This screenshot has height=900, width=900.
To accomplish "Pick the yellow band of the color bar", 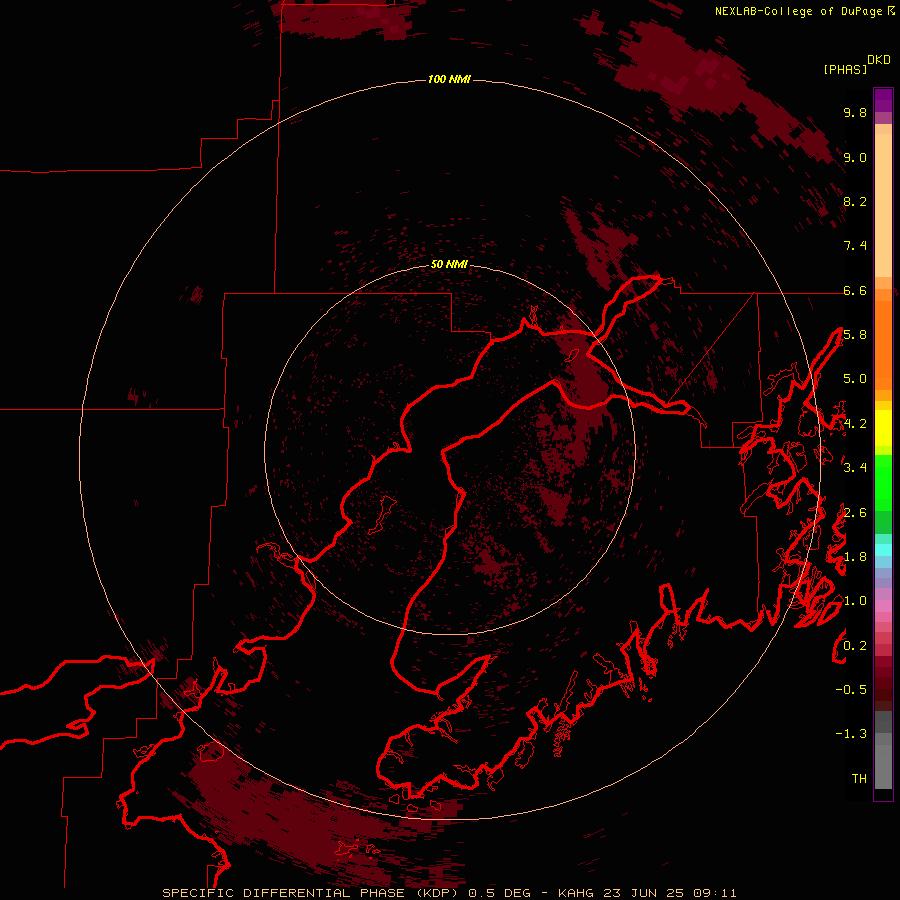I will pyautogui.click(x=883, y=428).
